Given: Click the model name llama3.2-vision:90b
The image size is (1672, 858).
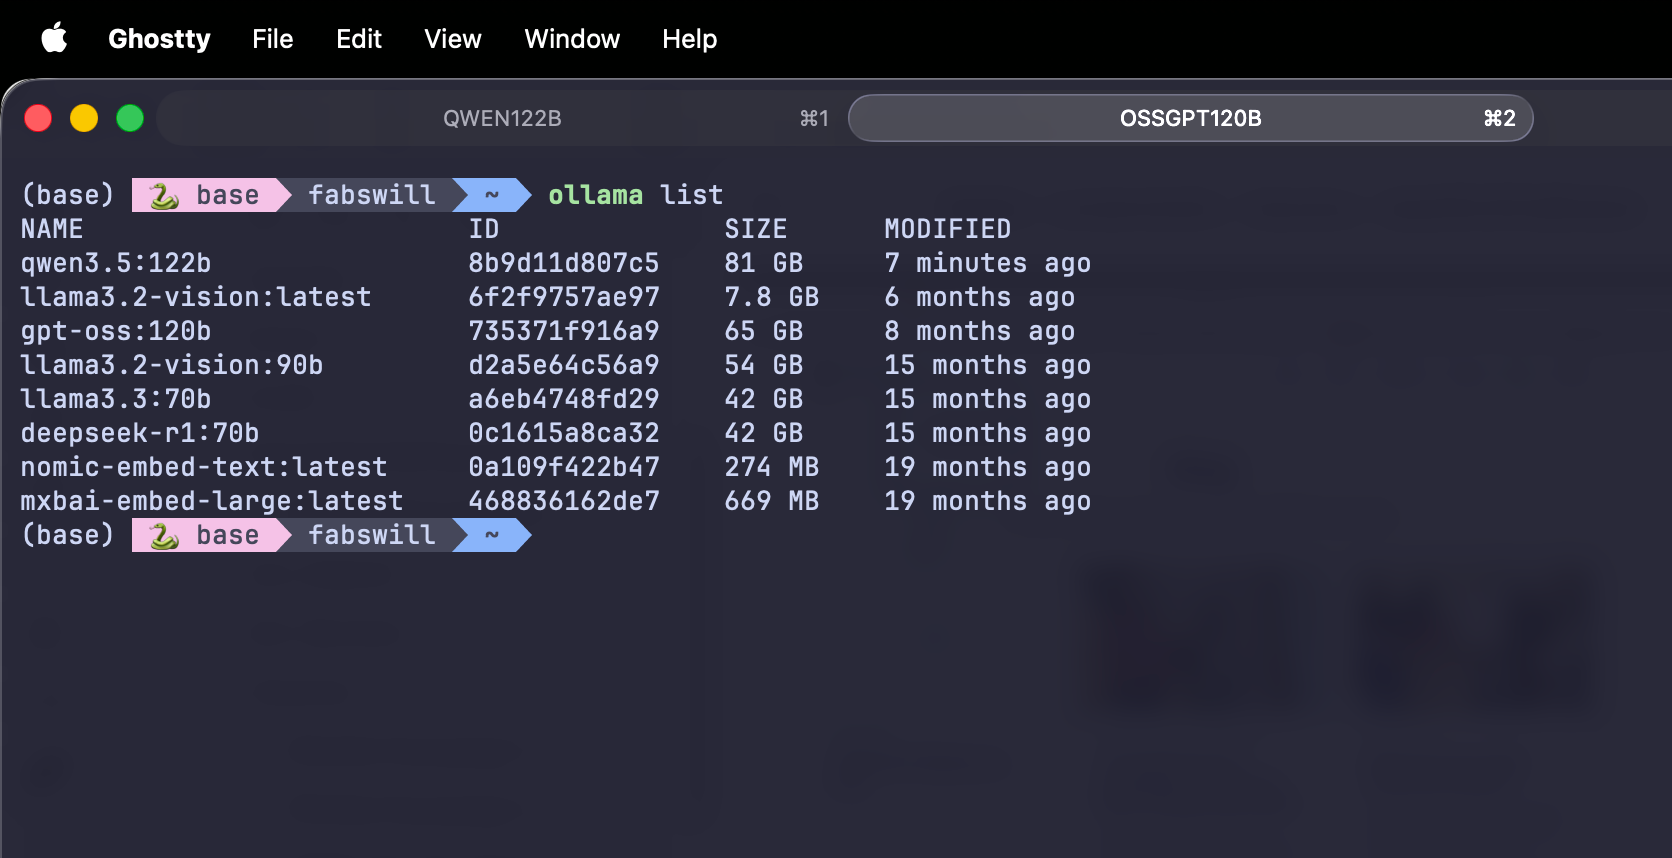Looking at the screenshot, I should click(x=172, y=365).
